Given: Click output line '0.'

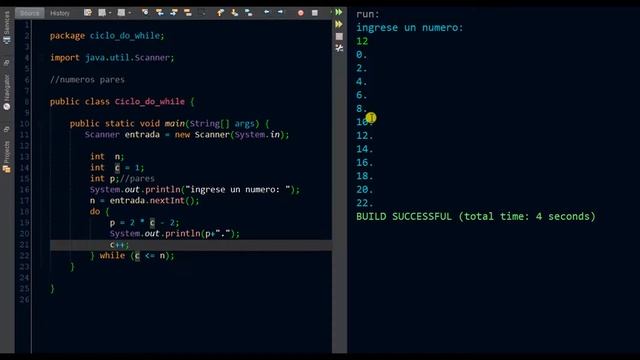Looking at the screenshot, I should (x=361, y=55).
